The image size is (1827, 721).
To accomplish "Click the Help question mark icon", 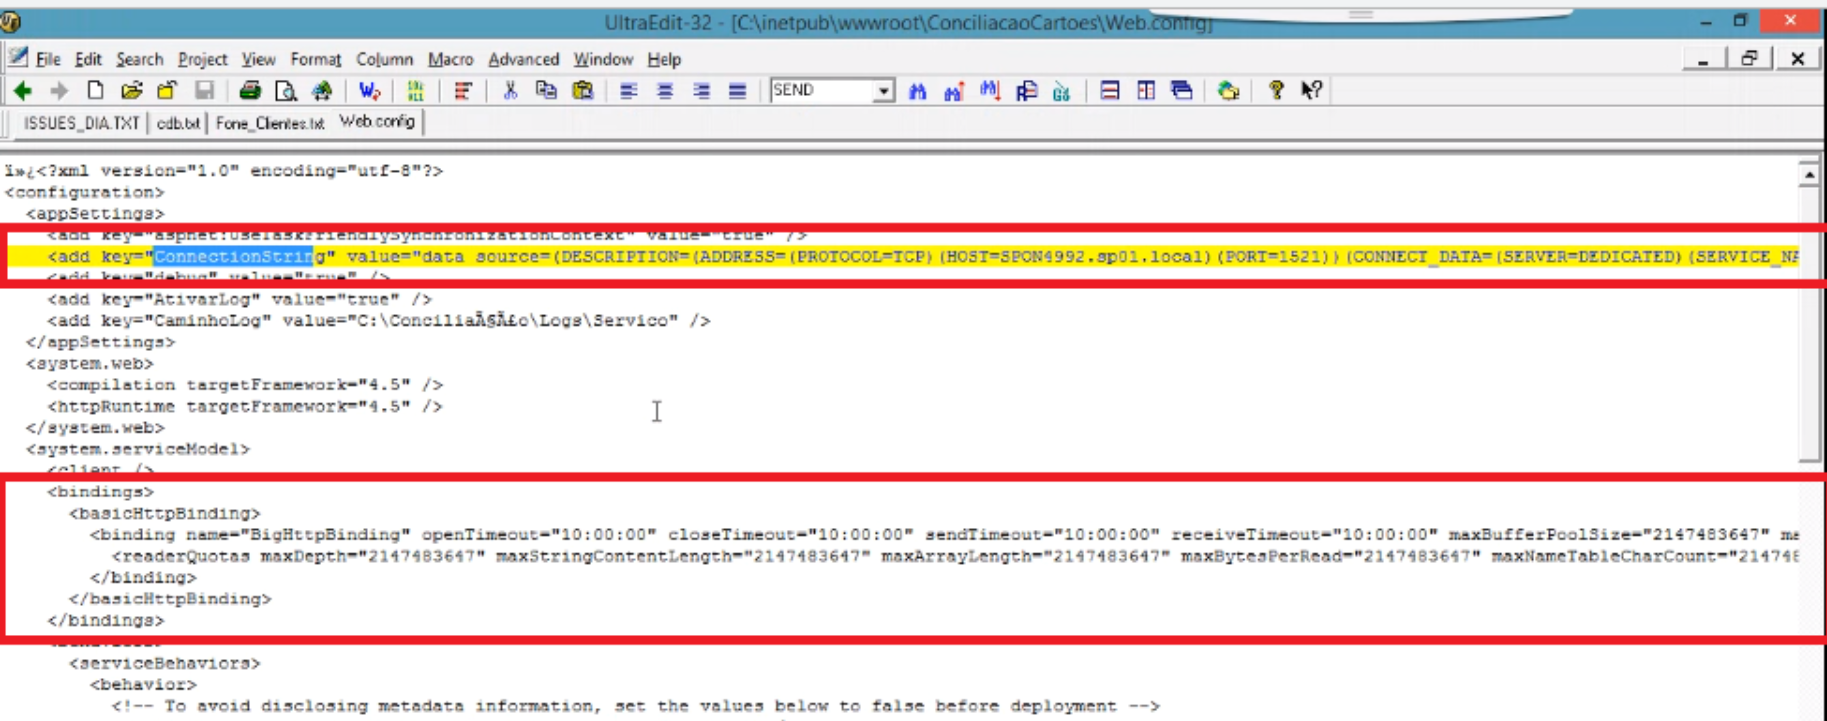I will pyautogui.click(x=1276, y=91).
